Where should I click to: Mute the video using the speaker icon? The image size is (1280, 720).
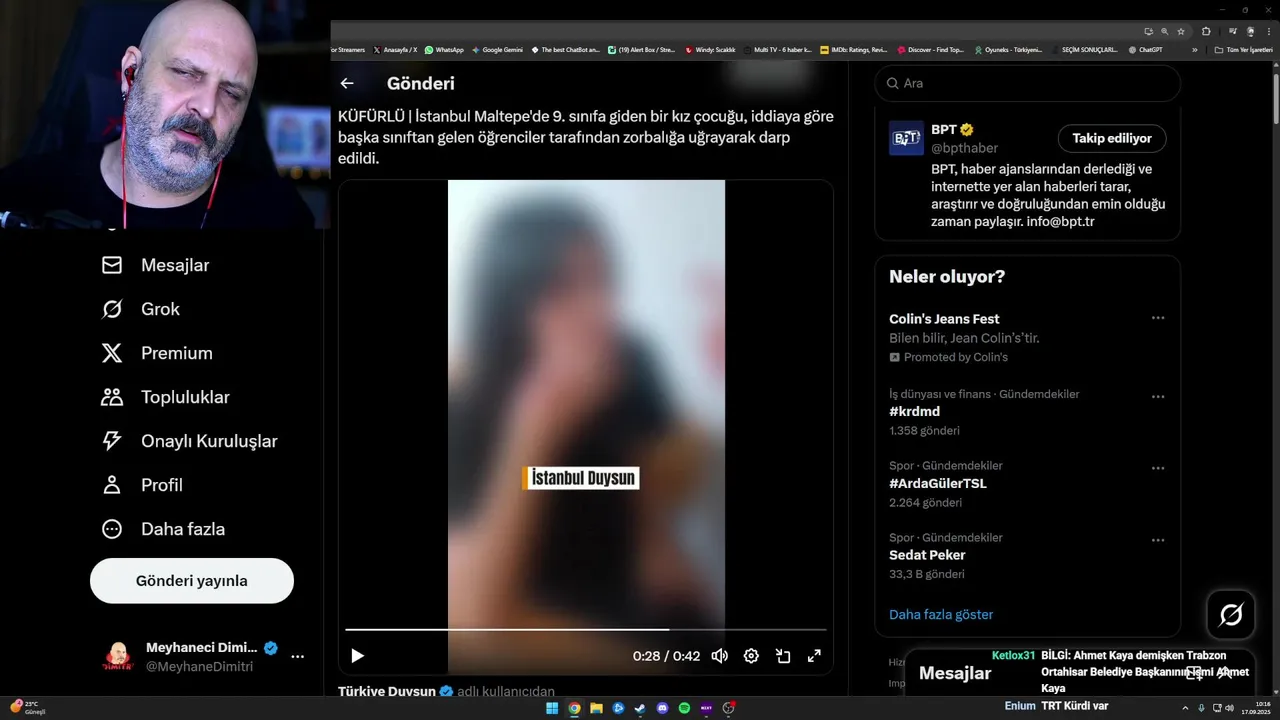click(719, 656)
